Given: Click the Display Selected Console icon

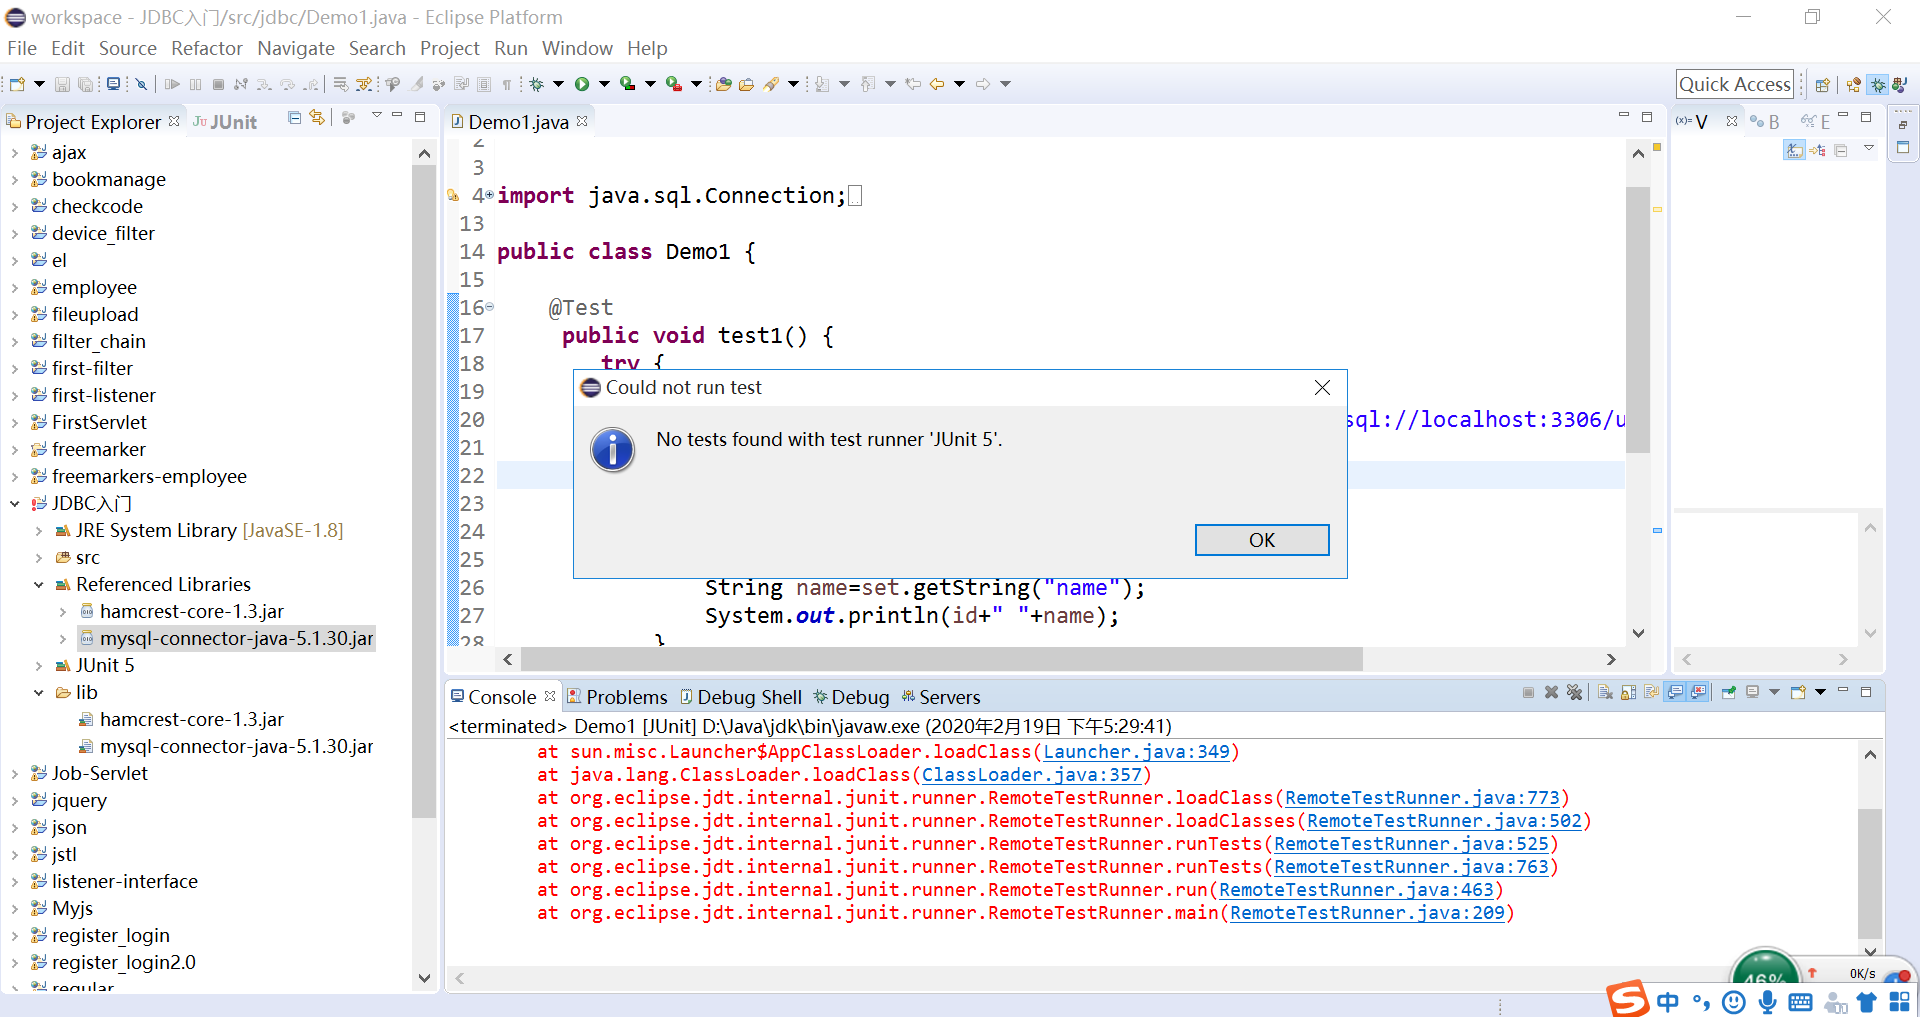Looking at the screenshot, I should pos(1752,692).
